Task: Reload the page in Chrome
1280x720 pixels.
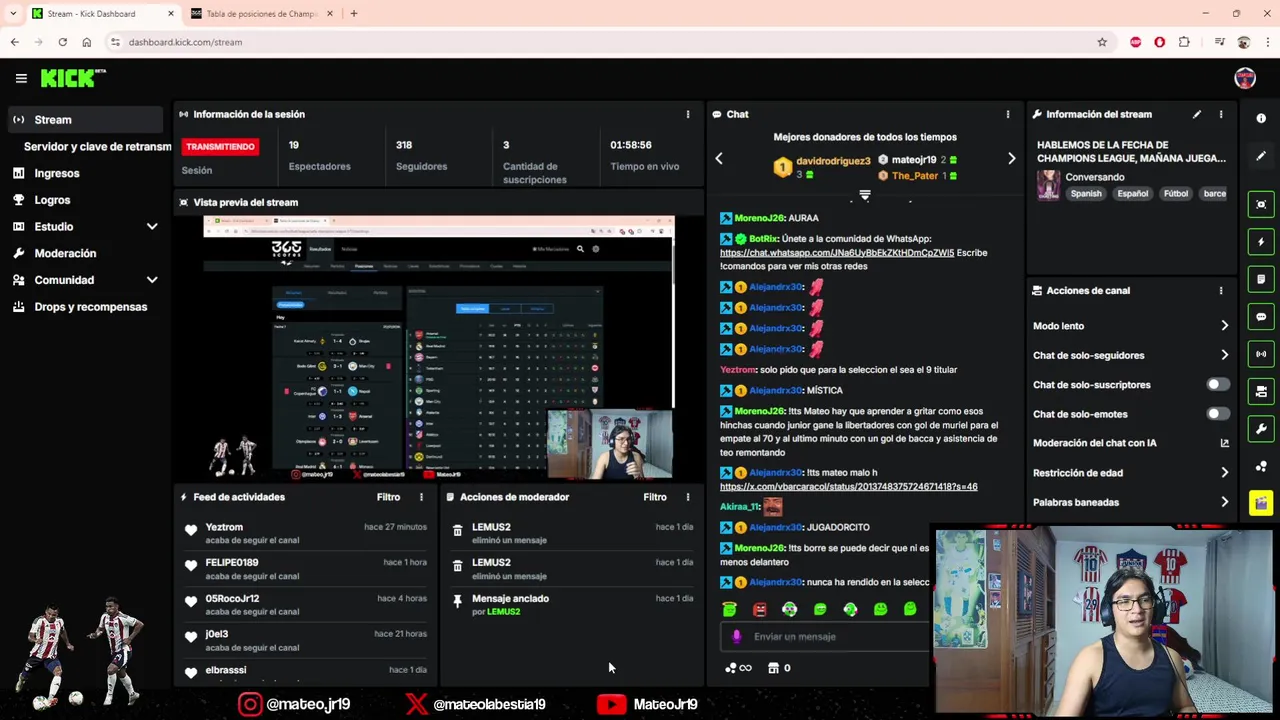Action: [x=62, y=42]
